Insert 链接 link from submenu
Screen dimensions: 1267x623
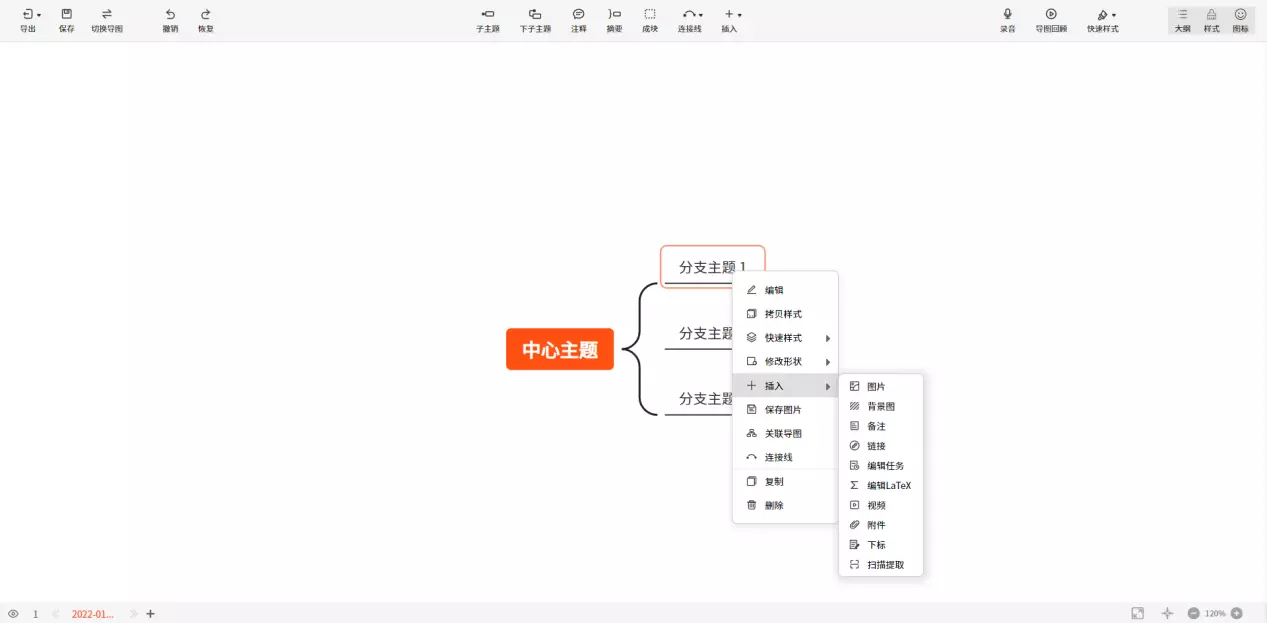pyautogui.click(x=881, y=446)
